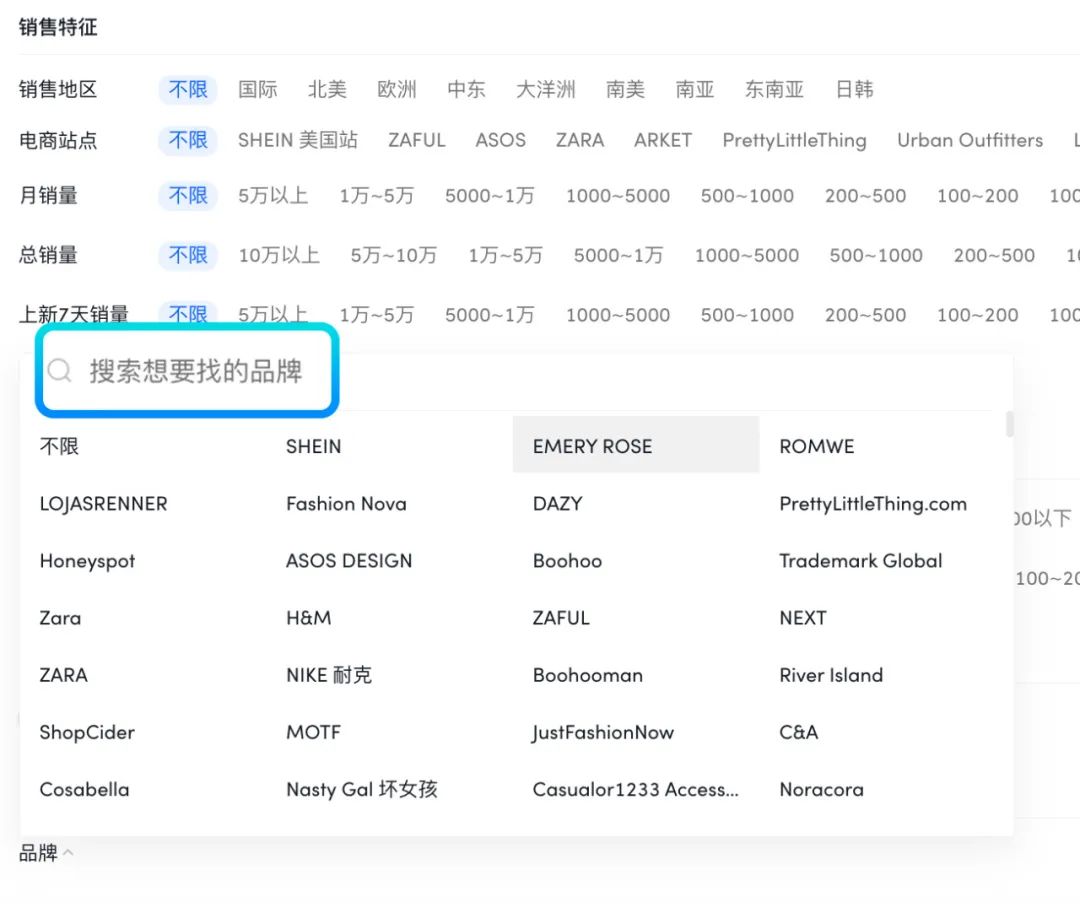This screenshot has height=924, width=1080.
Task: Choose DAZY brand option
Action: tap(557, 503)
